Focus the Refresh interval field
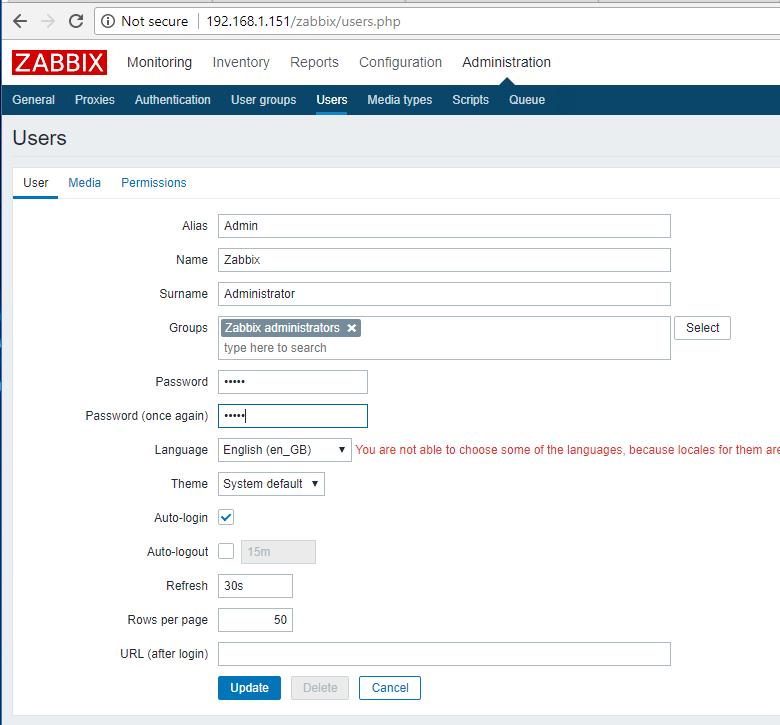Image resolution: width=780 pixels, height=725 pixels. click(x=255, y=586)
